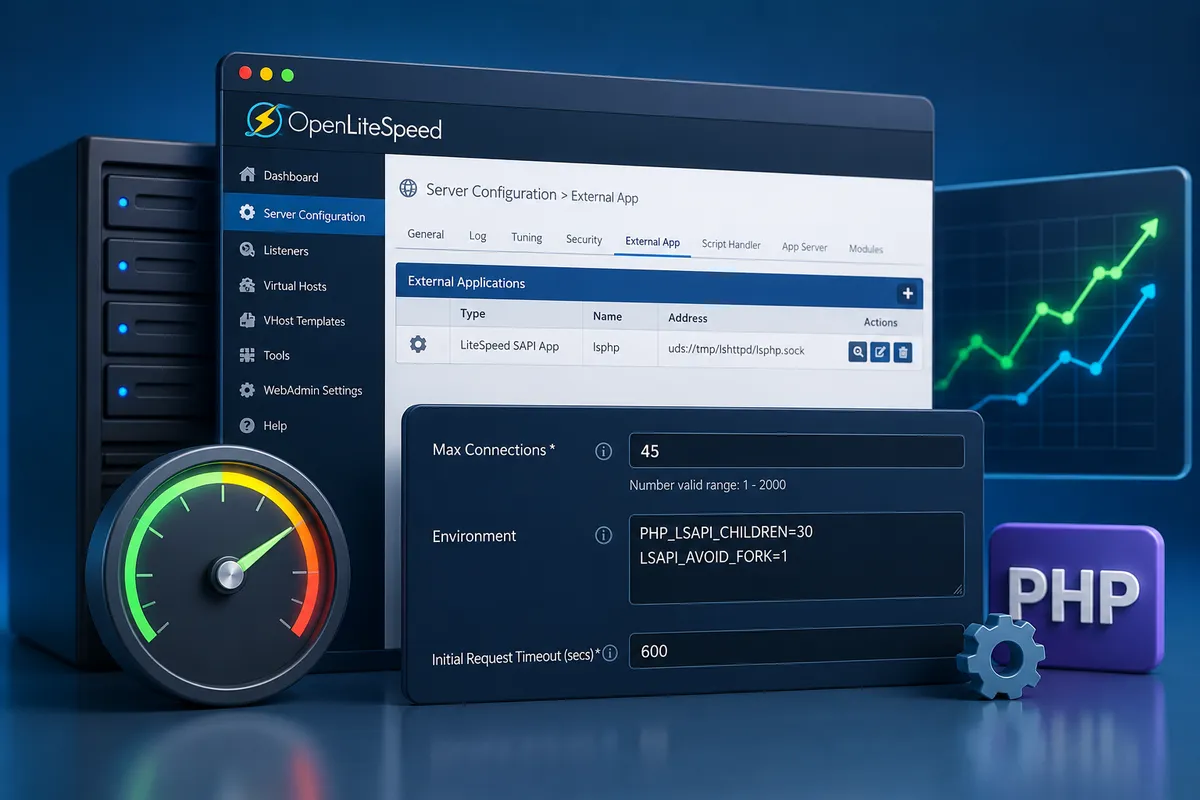Screen dimensions: 1200x800
Task: Click the Environment info icon
Action: 603,536
